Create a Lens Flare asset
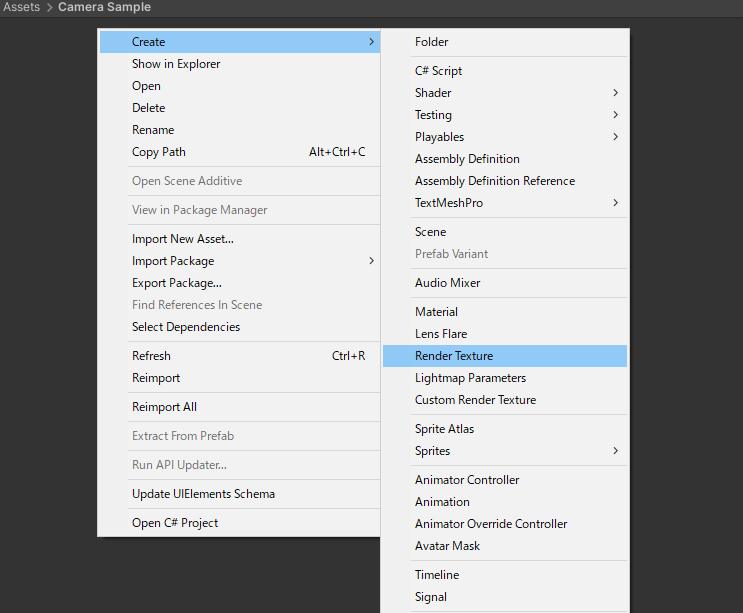The width and height of the screenshot is (743, 613). click(x=505, y=334)
